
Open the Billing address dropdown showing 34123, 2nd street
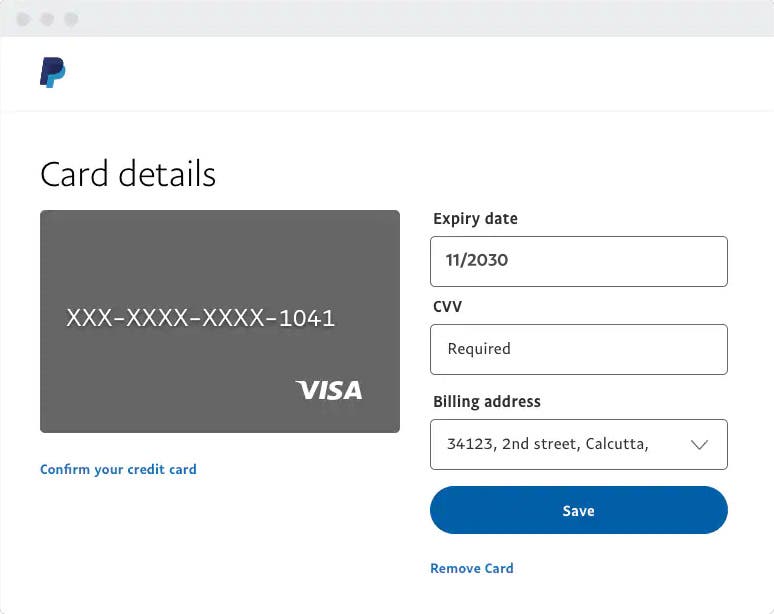(560, 444)
